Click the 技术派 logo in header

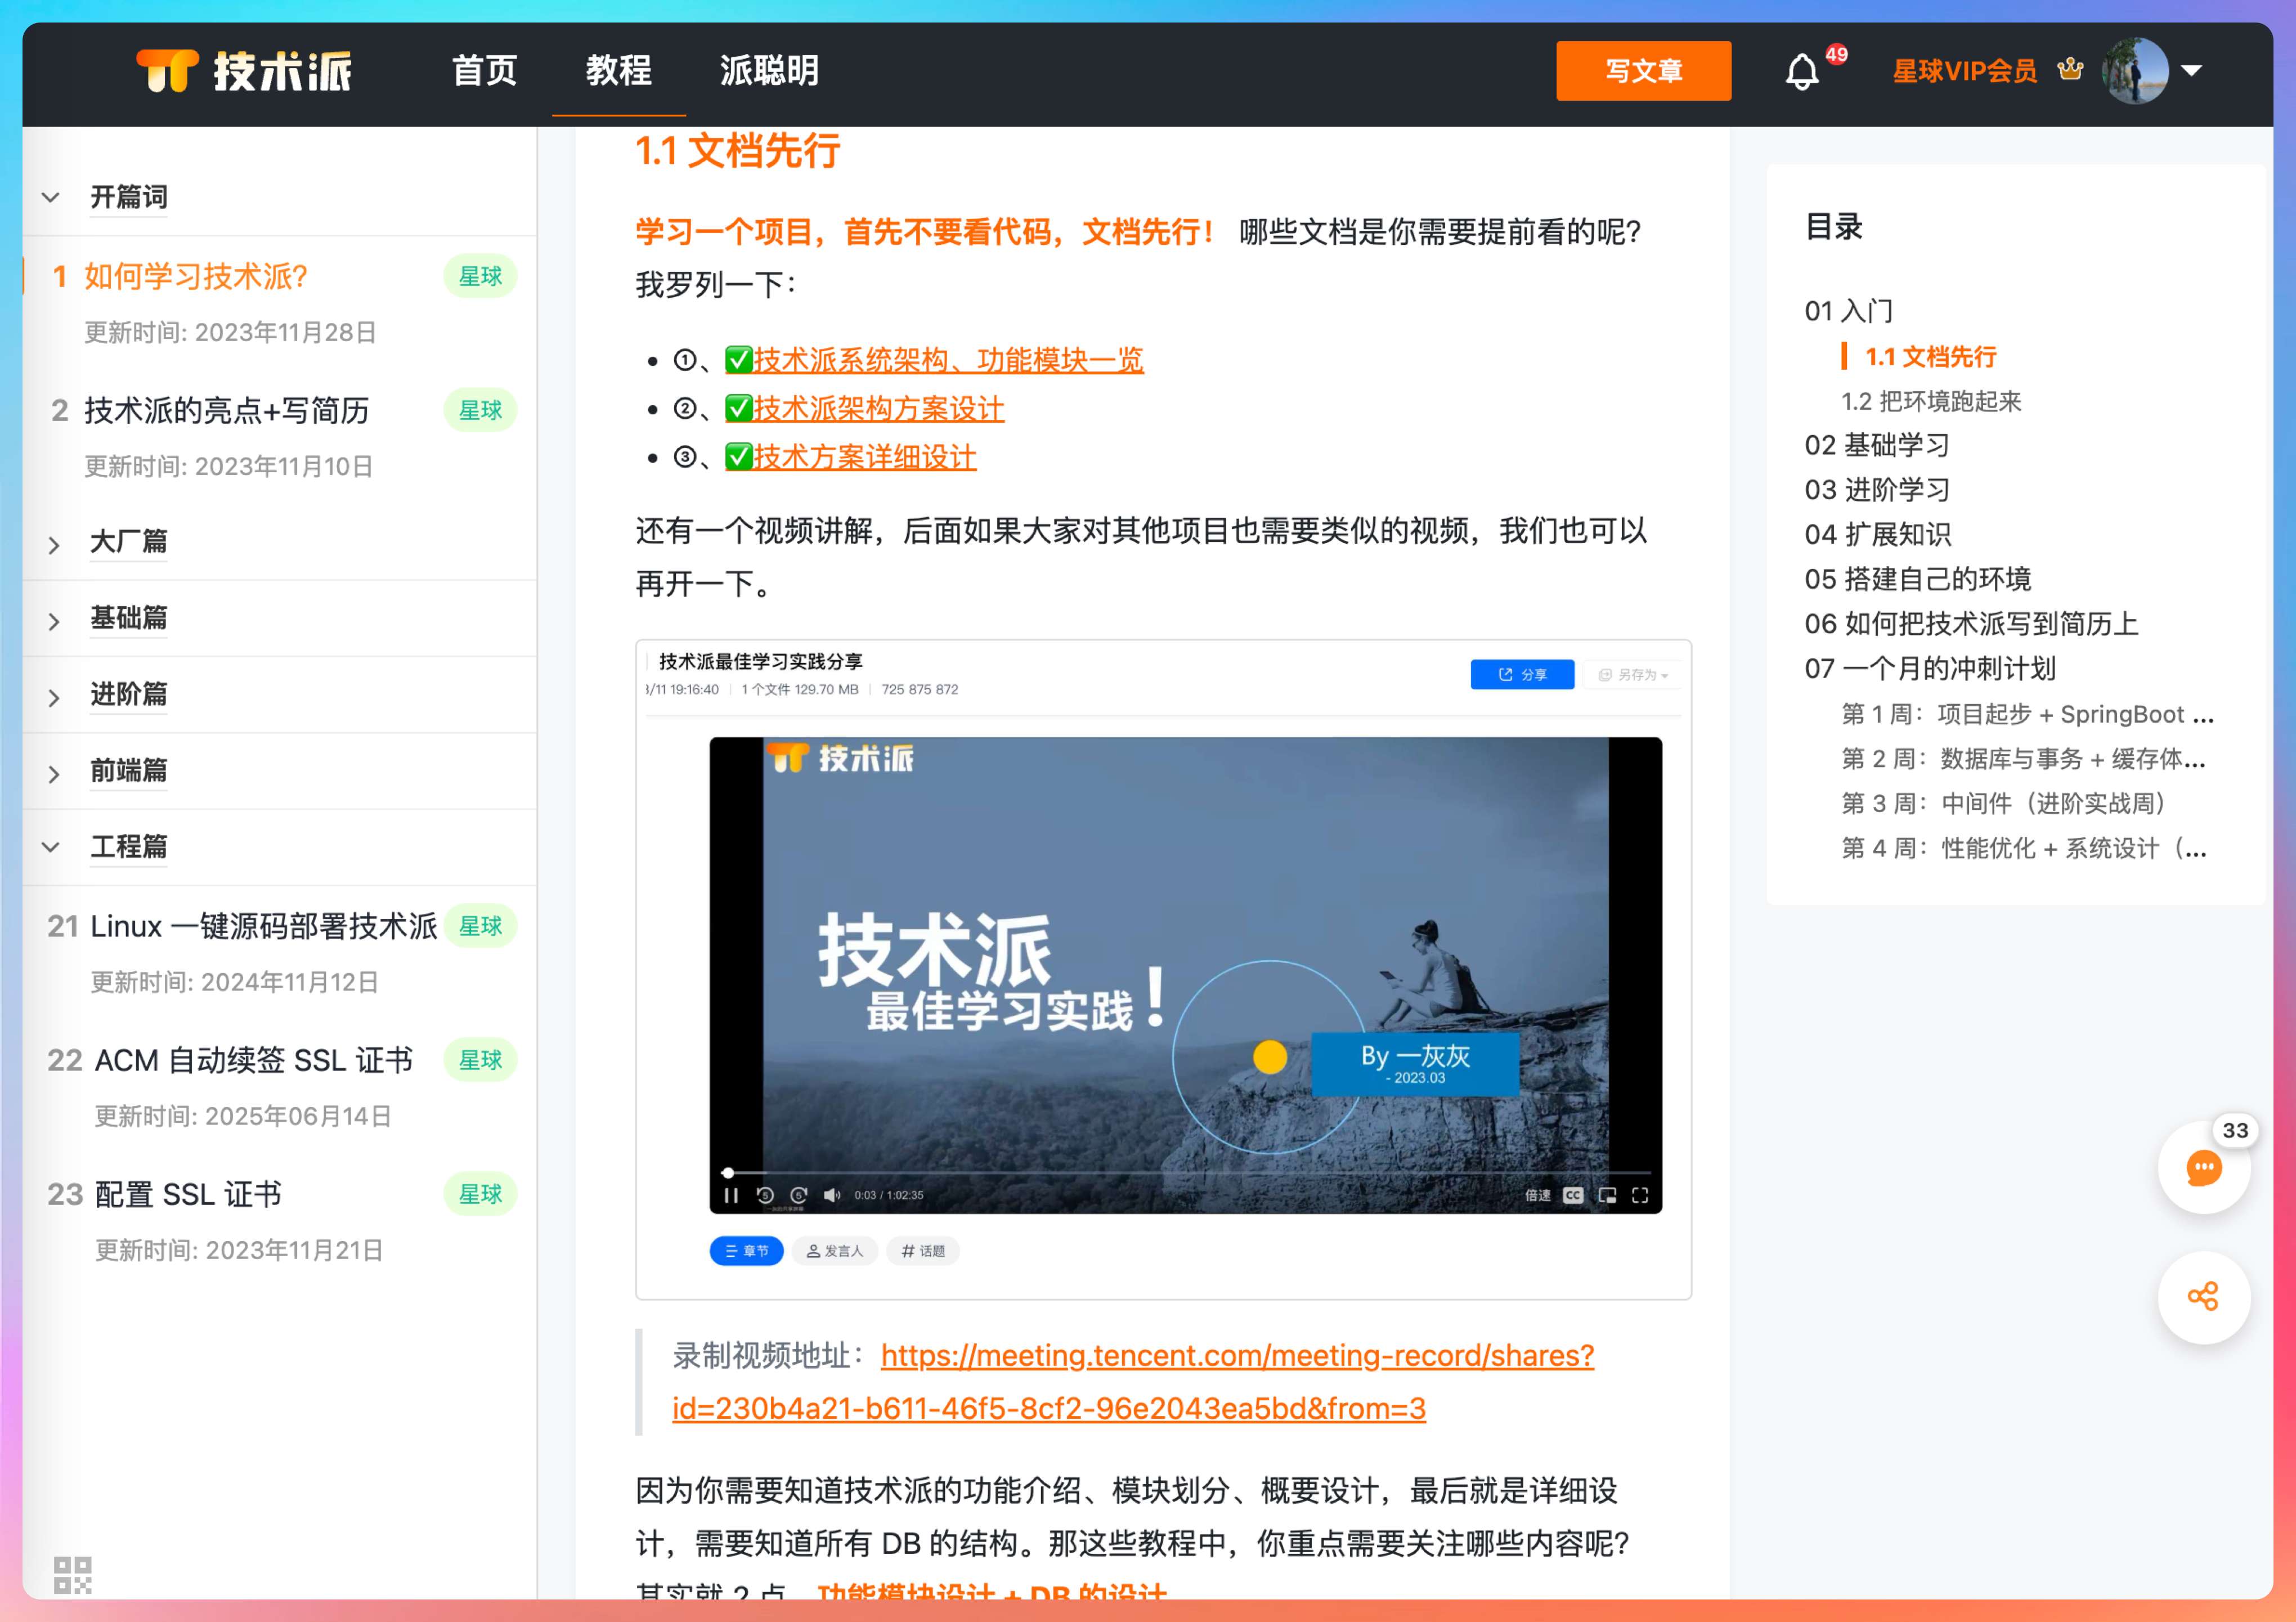244,71
